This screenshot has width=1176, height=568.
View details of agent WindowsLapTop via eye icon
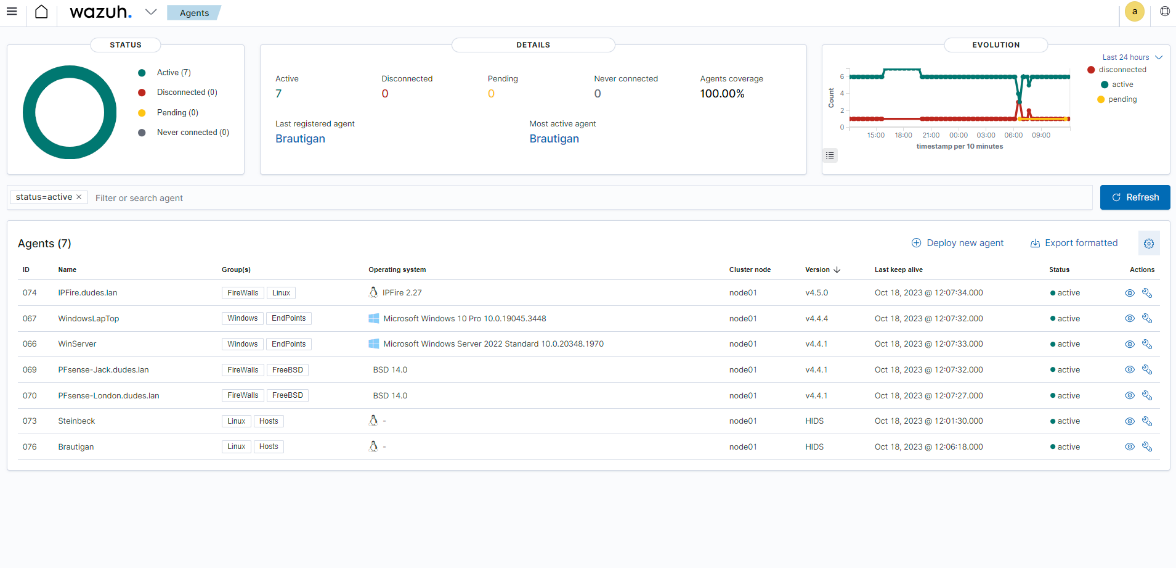point(1130,318)
